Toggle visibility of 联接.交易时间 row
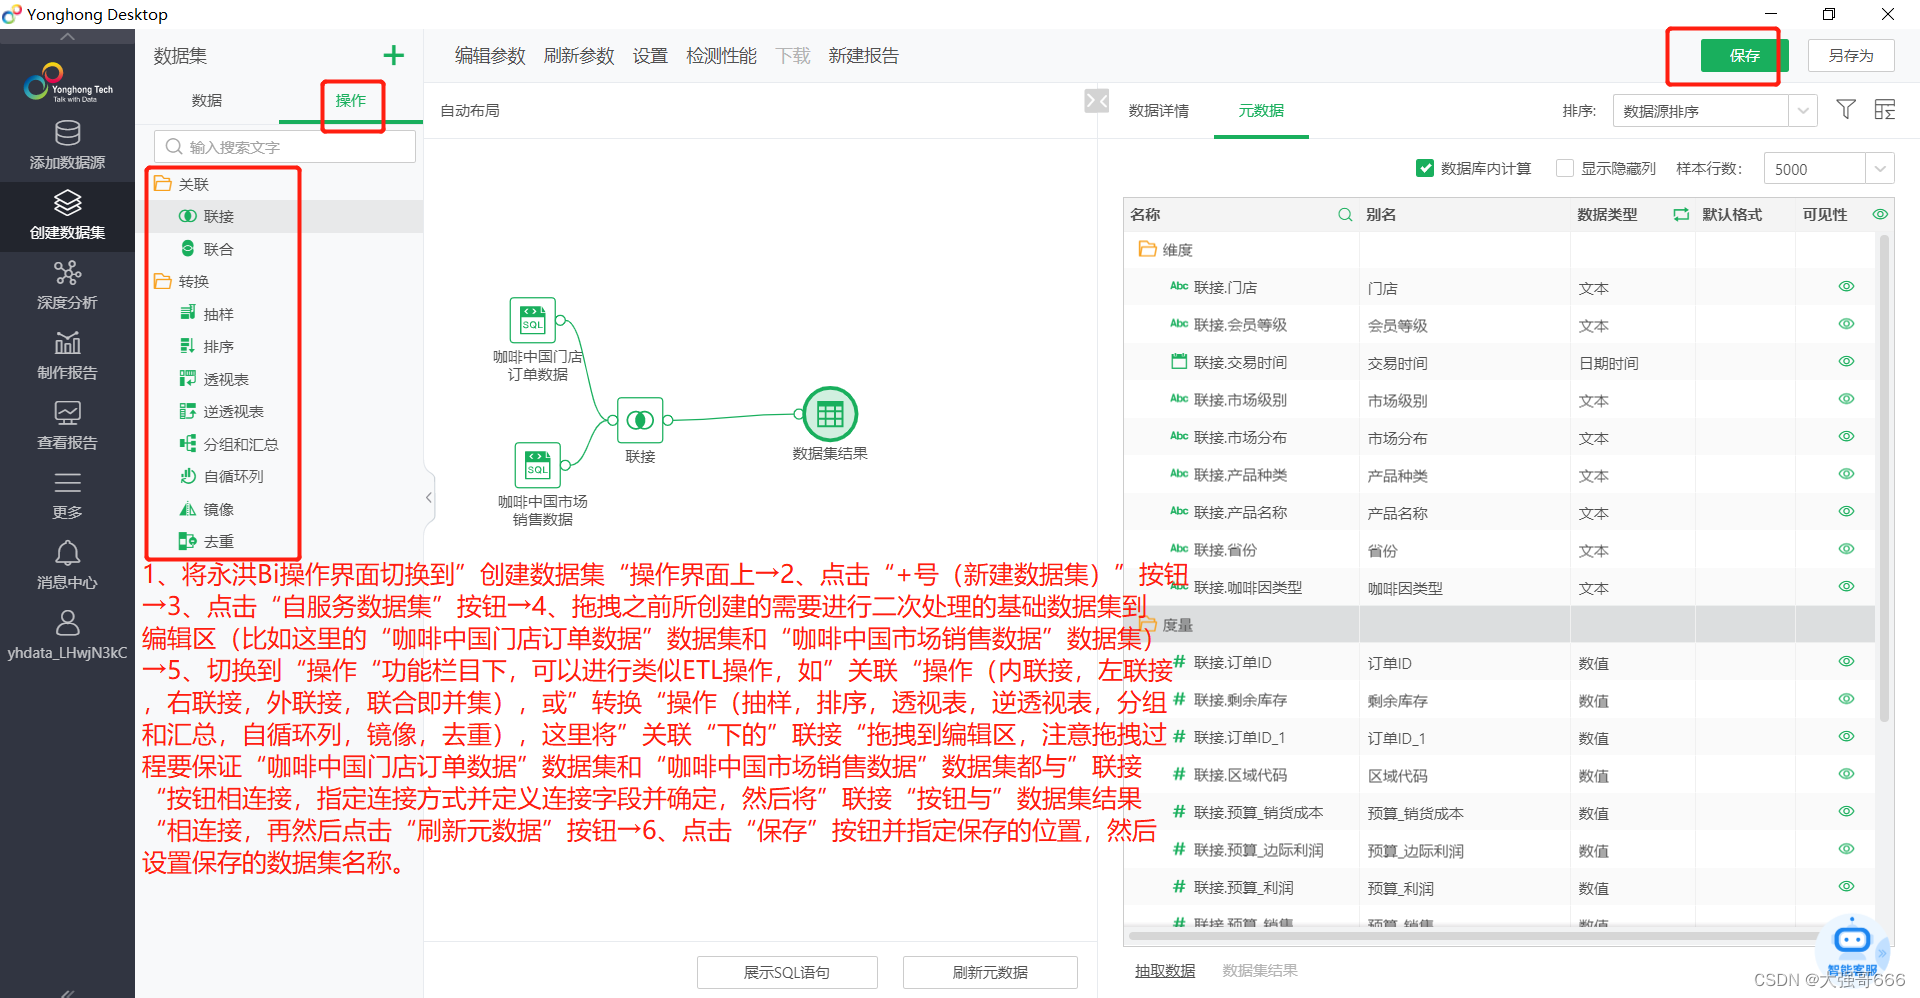 point(1846,362)
